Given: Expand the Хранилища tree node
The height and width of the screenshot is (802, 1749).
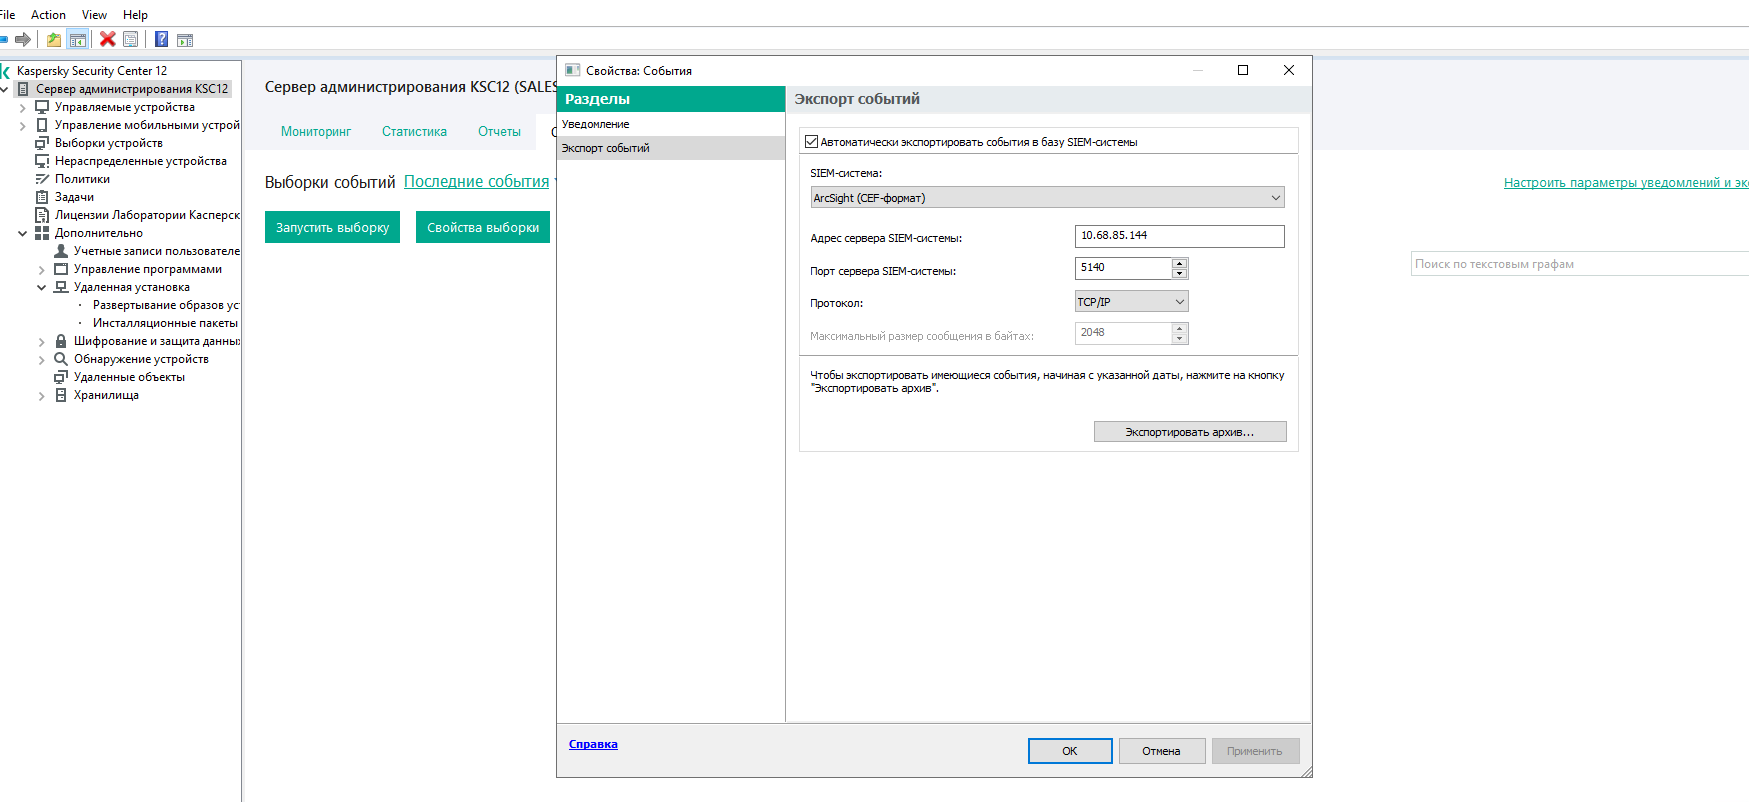Looking at the screenshot, I should [42, 395].
